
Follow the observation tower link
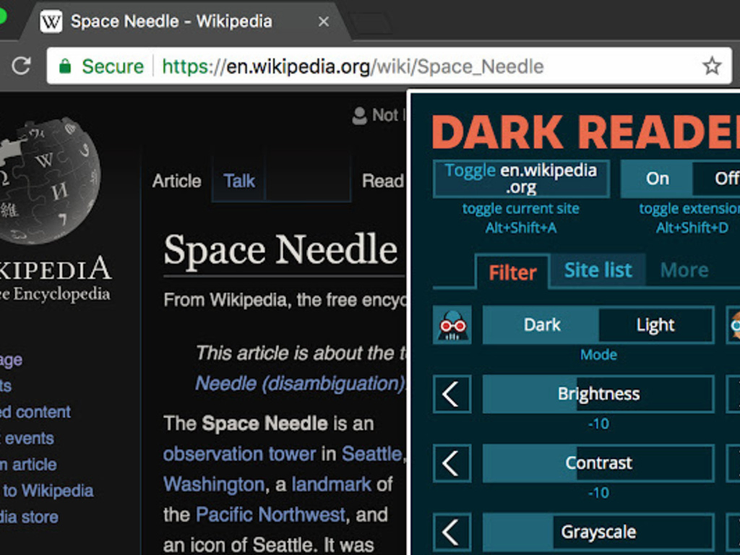point(239,454)
